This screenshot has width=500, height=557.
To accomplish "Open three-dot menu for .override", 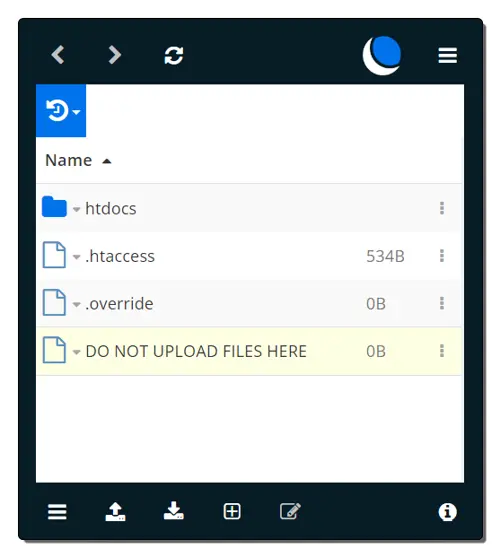I will pyautogui.click(x=442, y=303).
